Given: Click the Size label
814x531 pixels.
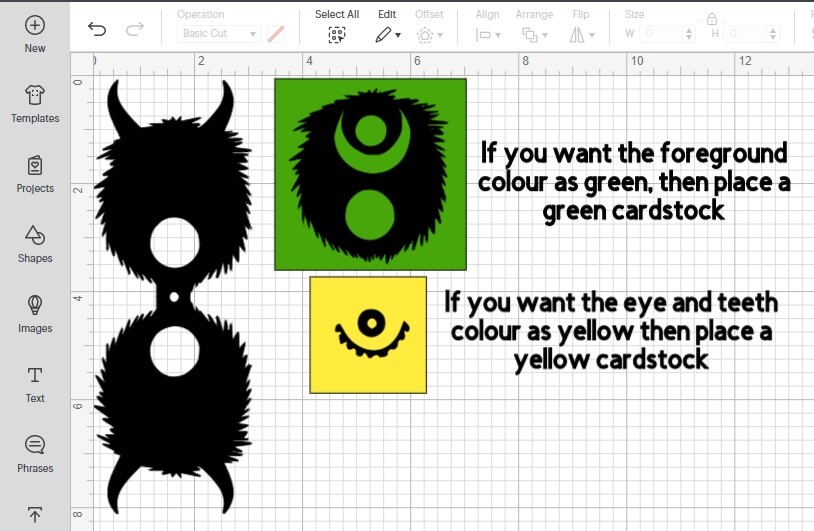Looking at the screenshot, I should (634, 15).
